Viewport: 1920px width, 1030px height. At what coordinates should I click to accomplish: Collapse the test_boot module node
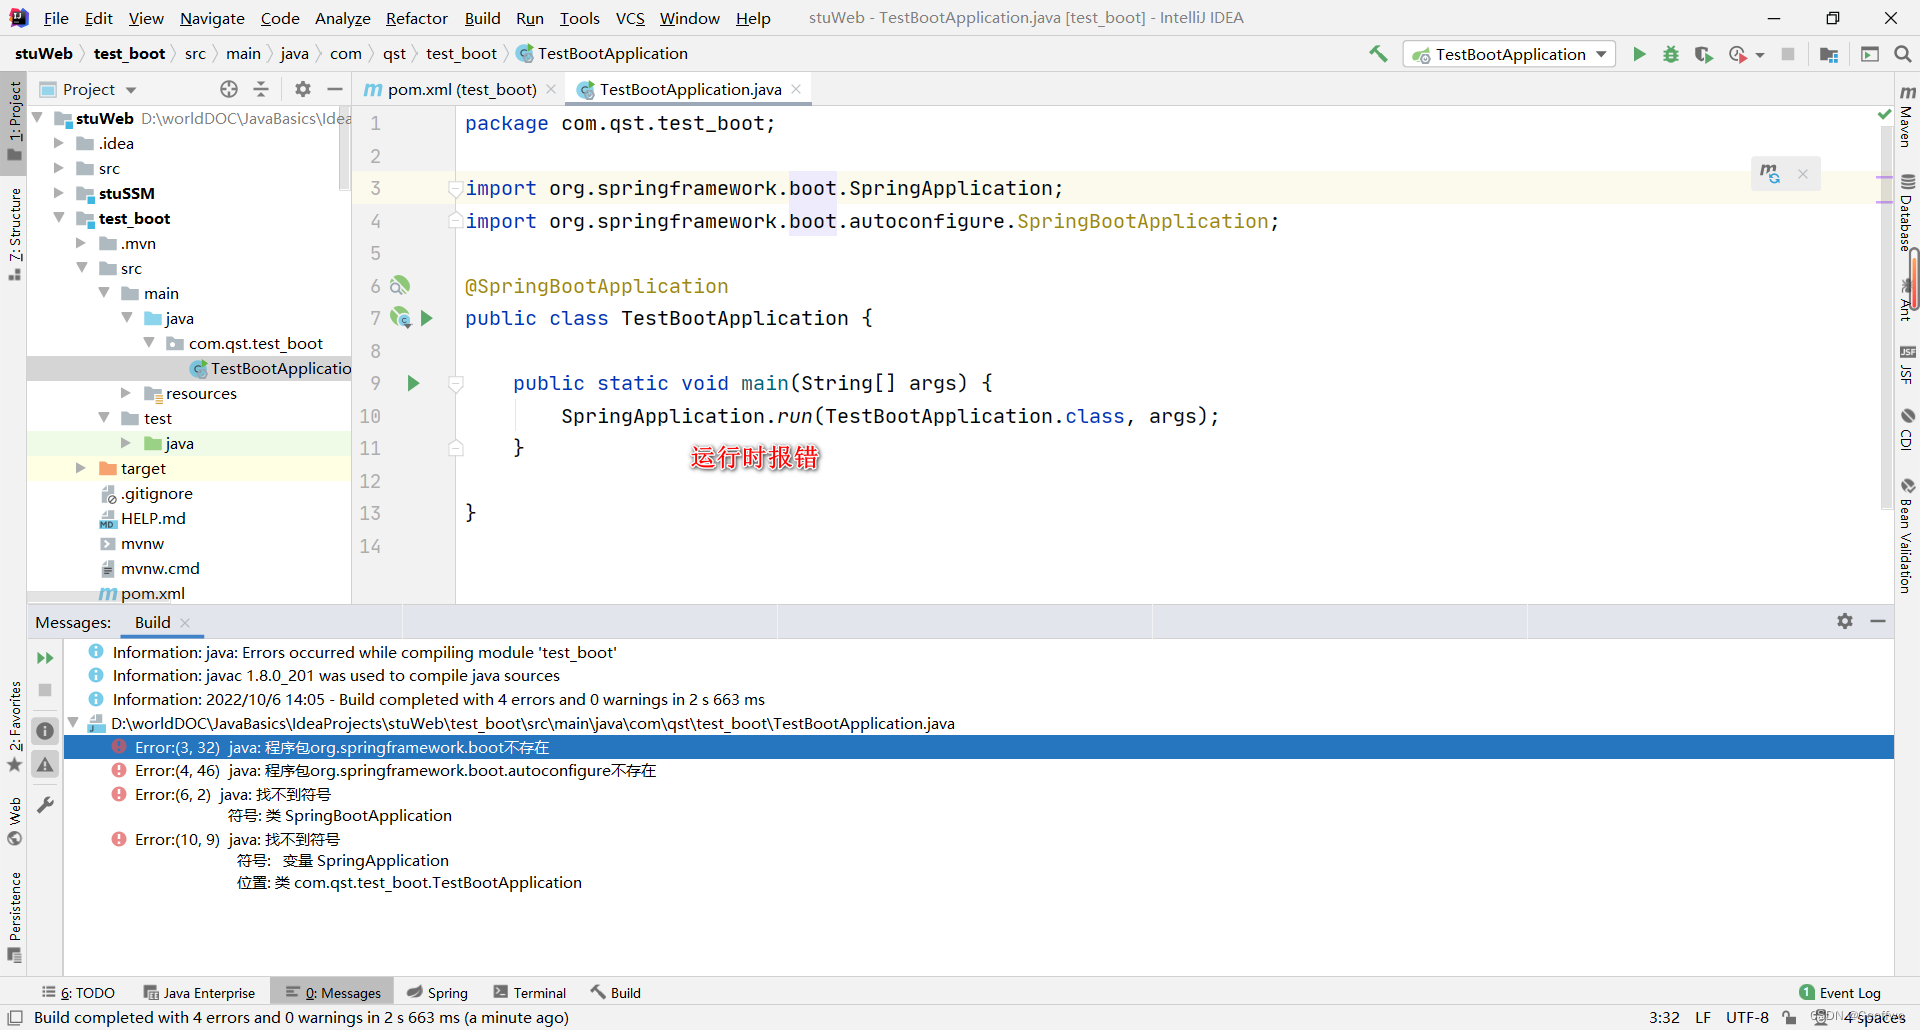pyautogui.click(x=58, y=218)
